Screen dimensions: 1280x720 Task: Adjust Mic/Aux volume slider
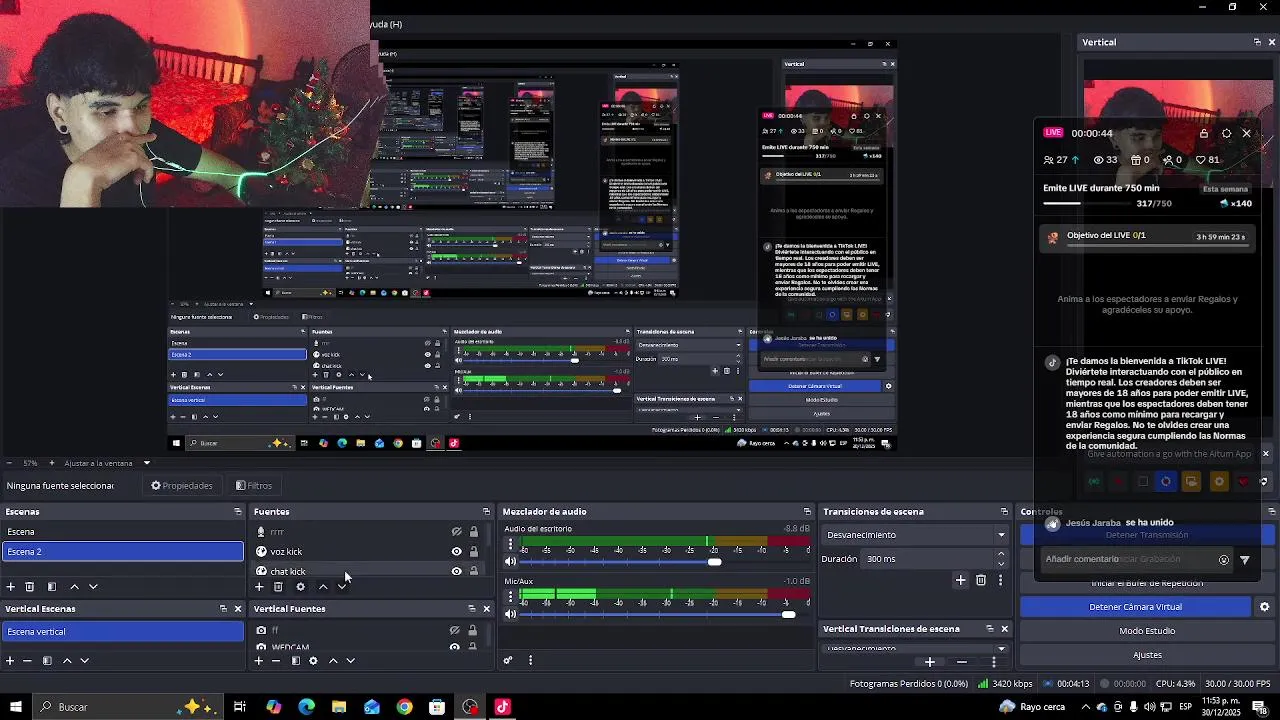click(x=788, y=614)
